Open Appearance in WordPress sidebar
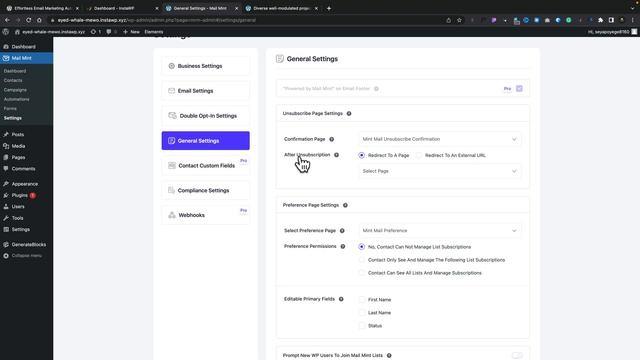This screenshot has width=640, height=360. [x=26, y=184]
